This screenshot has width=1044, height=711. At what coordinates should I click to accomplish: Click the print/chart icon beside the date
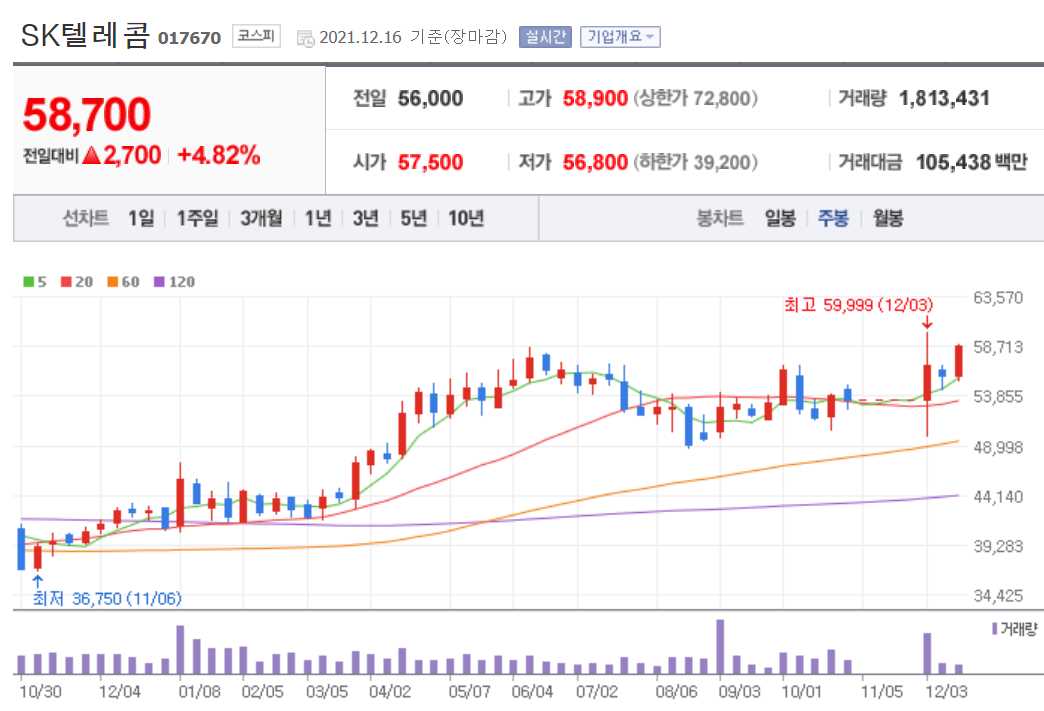coord(305,36)
